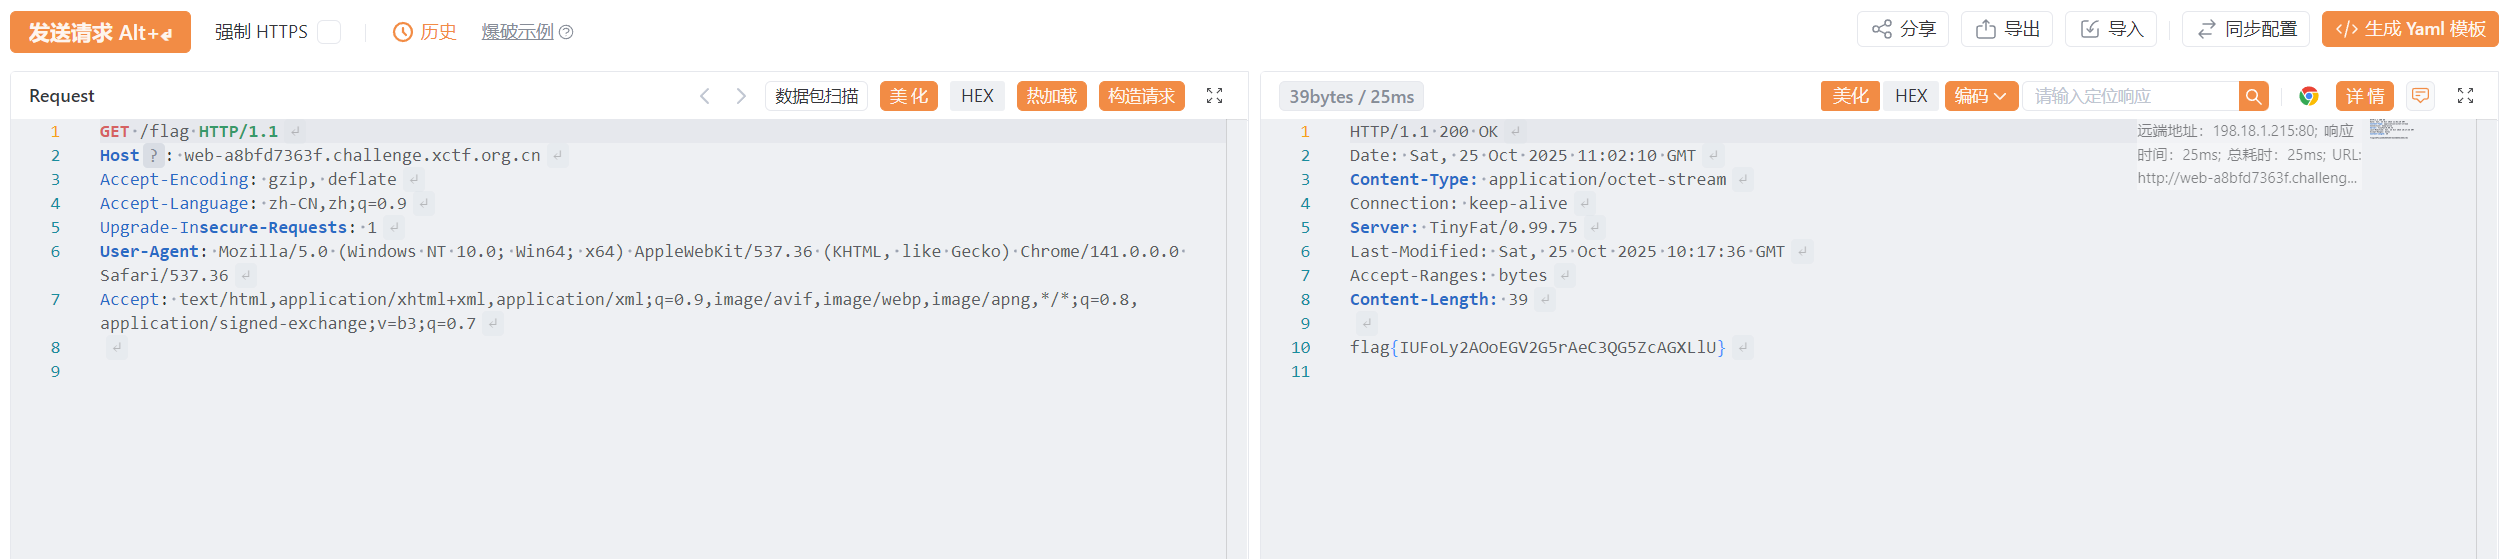
Task: Toggle the 强制 HTTPS checkbox
Action: [x=329, y=32]
